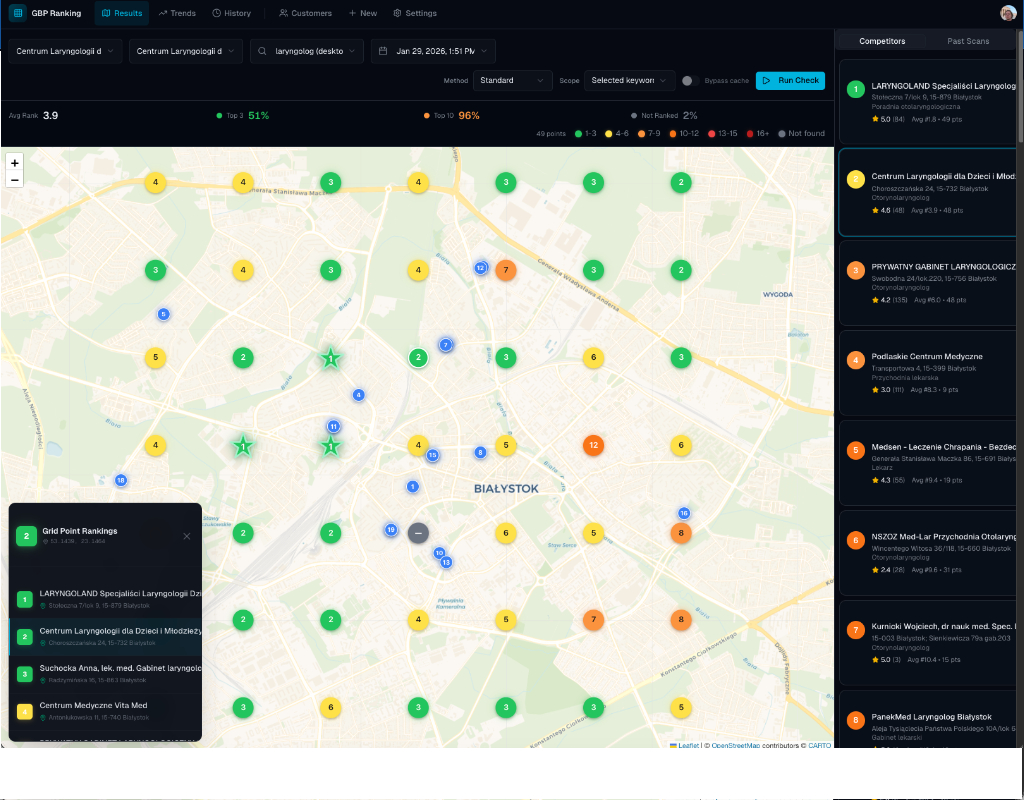Screen dimensions: 1024x800
Task: Open PanekMed Laryngolog Białystok card
Action: coord(928,720)
